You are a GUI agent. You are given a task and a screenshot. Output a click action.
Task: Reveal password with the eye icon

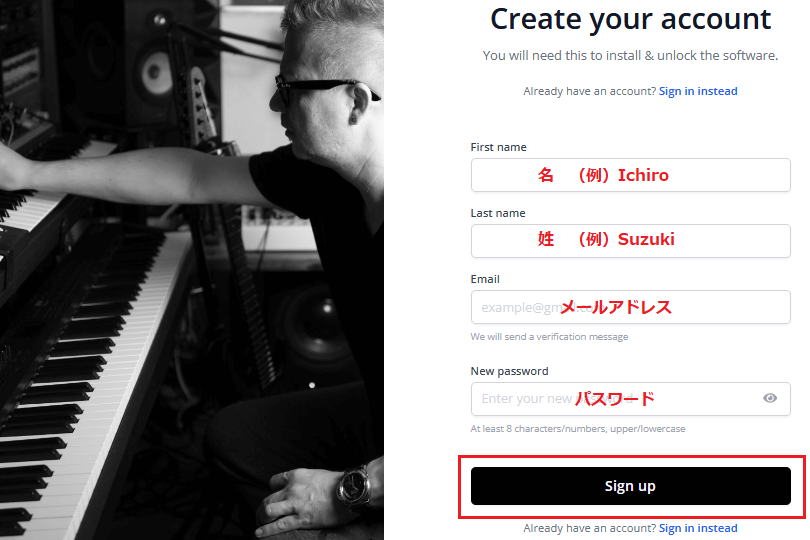coord(770,398)
